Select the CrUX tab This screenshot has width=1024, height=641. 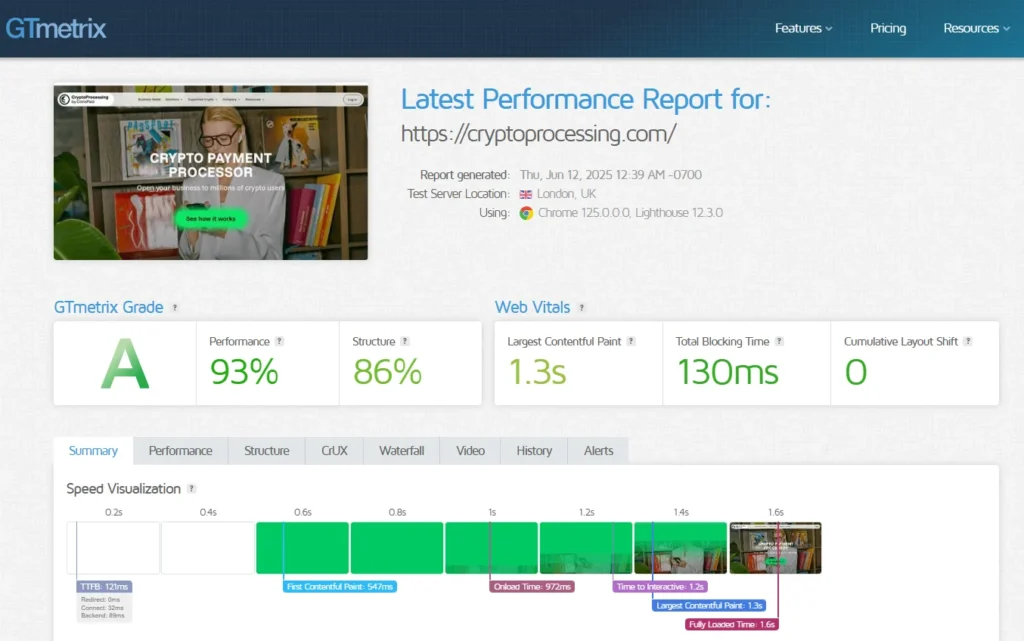pos(334,451)
